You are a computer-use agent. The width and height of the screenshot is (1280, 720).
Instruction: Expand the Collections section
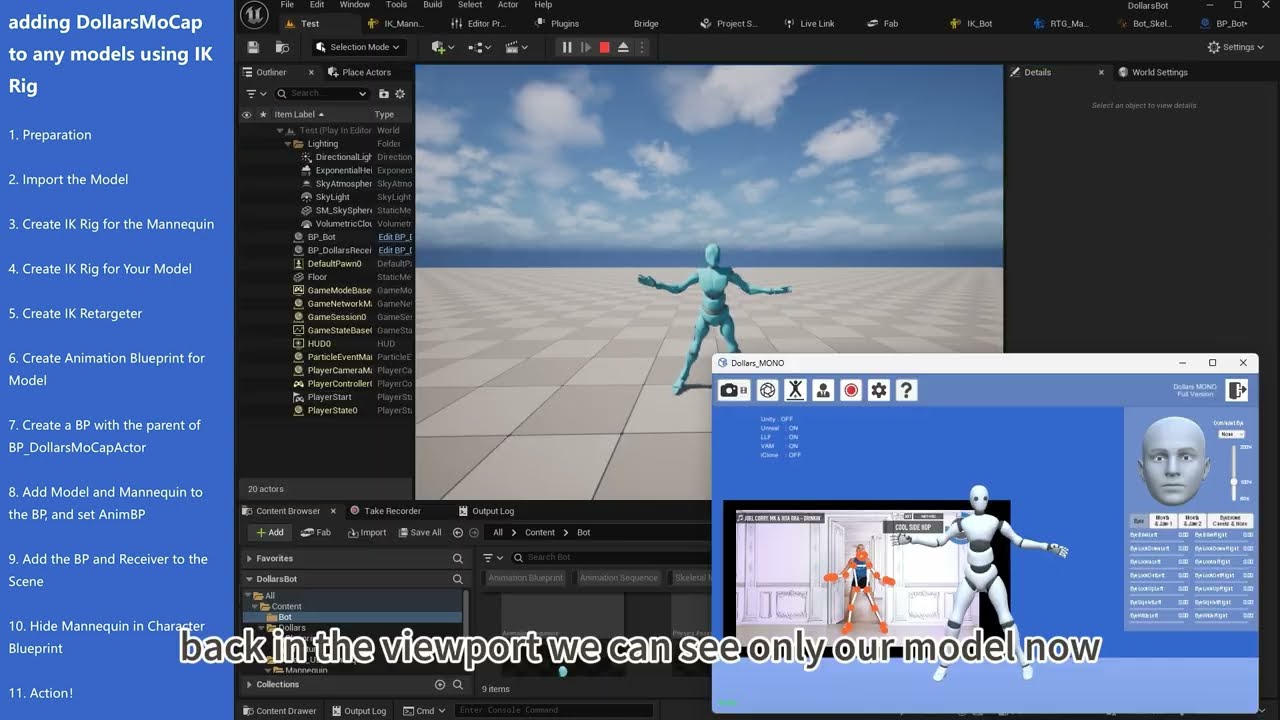pyautogui.click(x=250, y=684)
